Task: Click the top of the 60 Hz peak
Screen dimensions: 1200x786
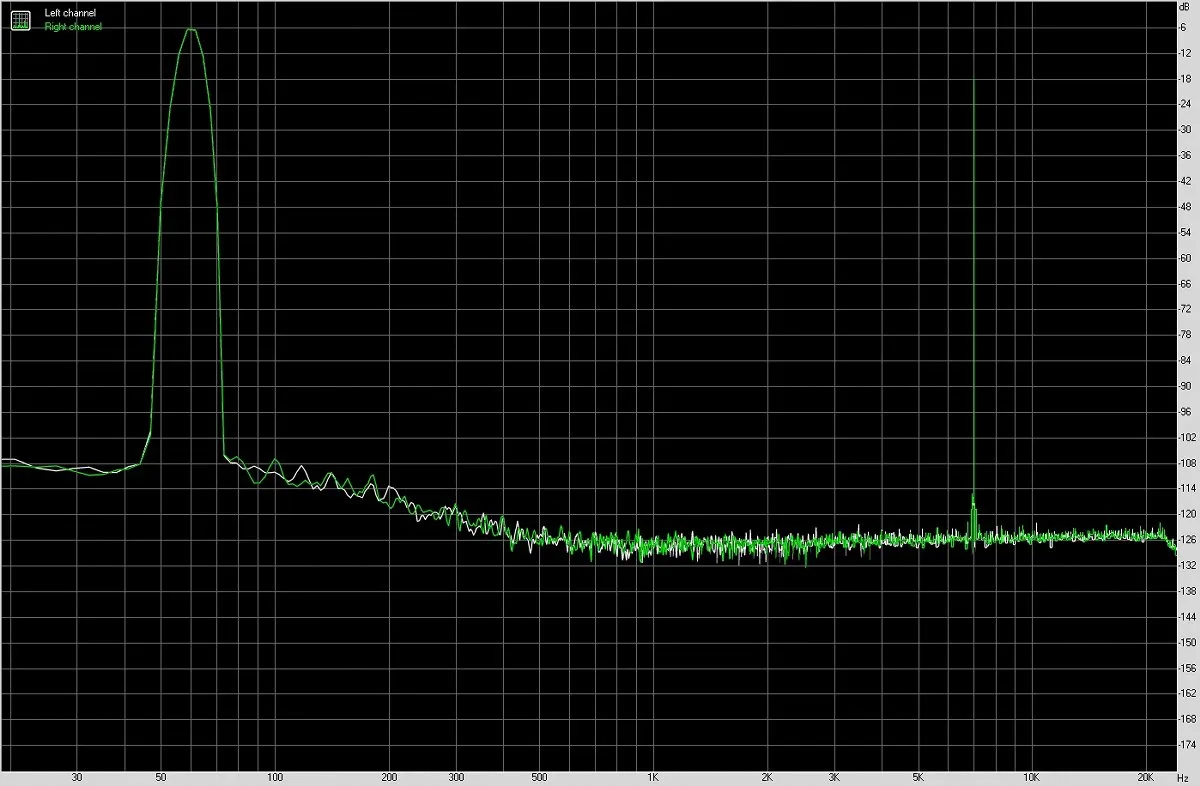Action: point(190,29)
